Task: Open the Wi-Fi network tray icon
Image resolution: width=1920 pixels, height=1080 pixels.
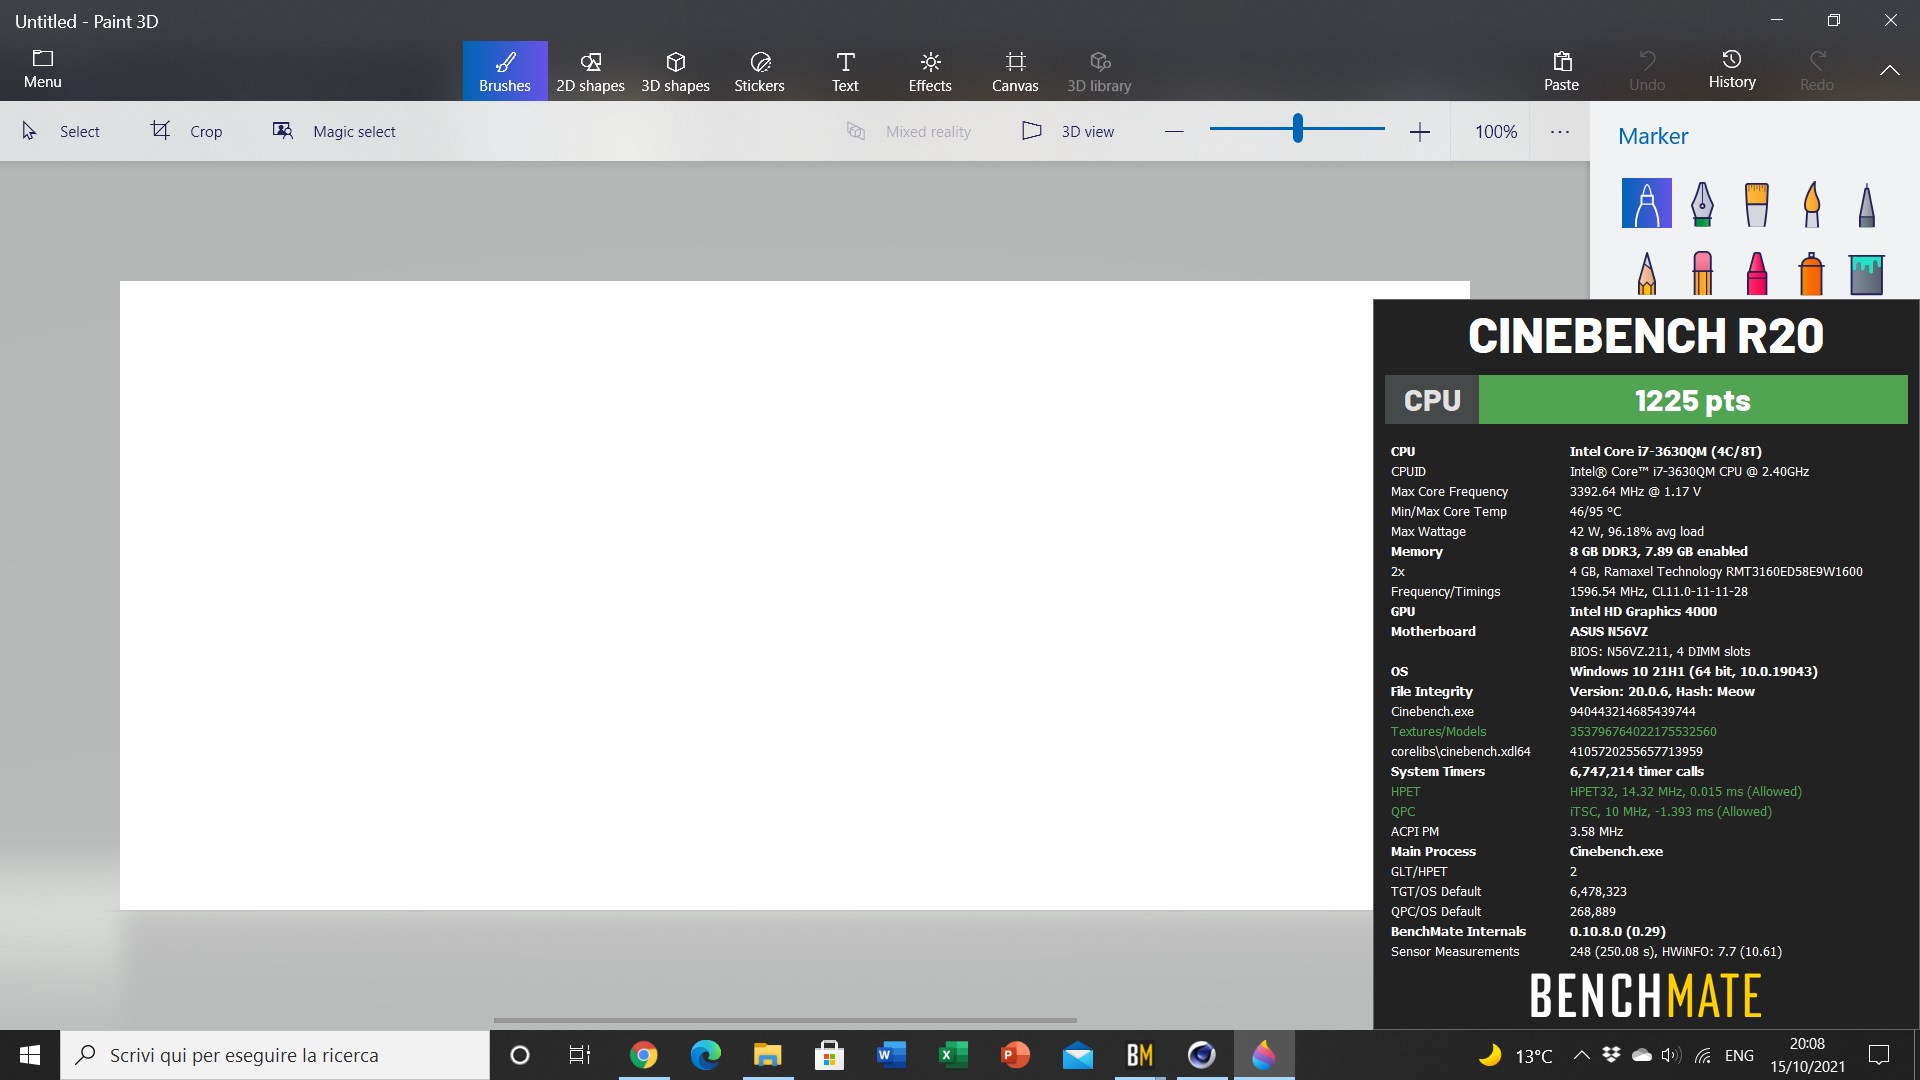Action: pos(1703,1055)
